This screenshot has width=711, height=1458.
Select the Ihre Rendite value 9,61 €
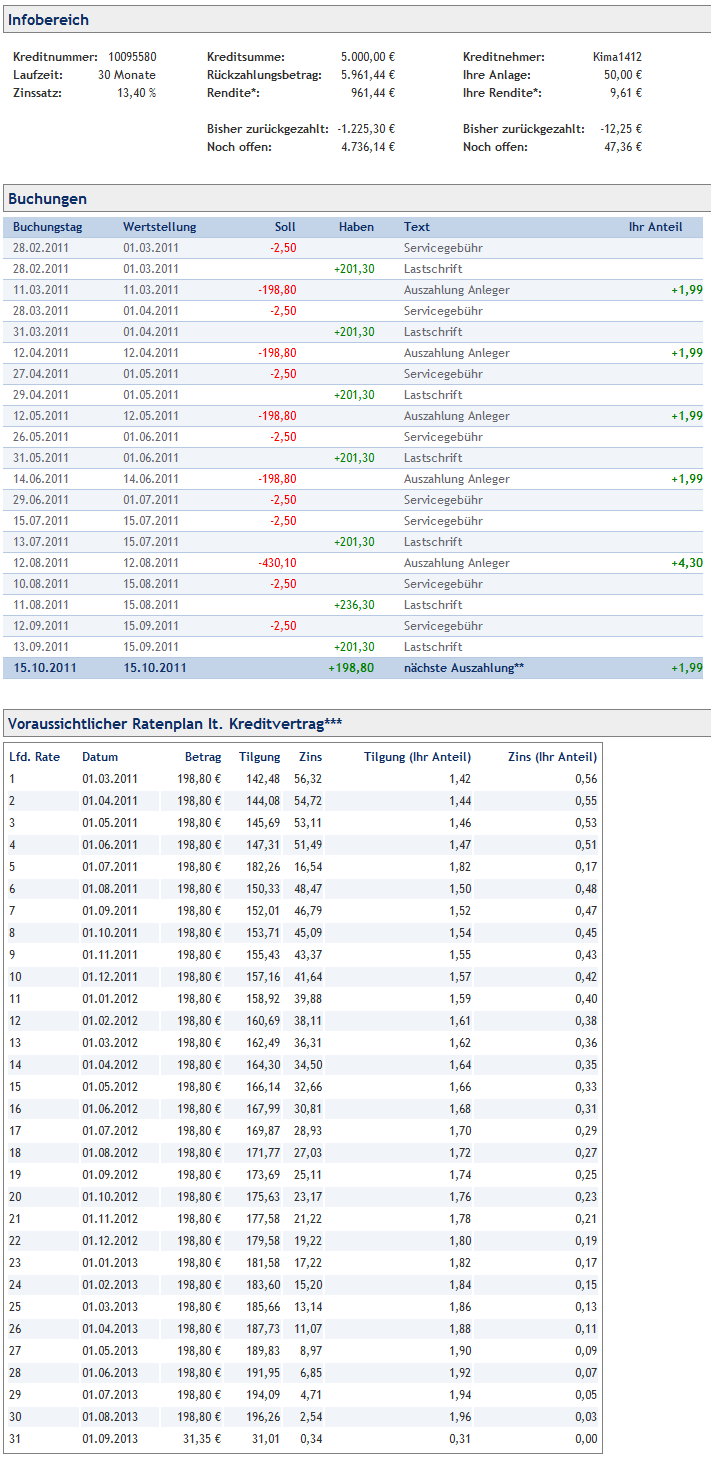pyautogui.click(x=626, y=93)
